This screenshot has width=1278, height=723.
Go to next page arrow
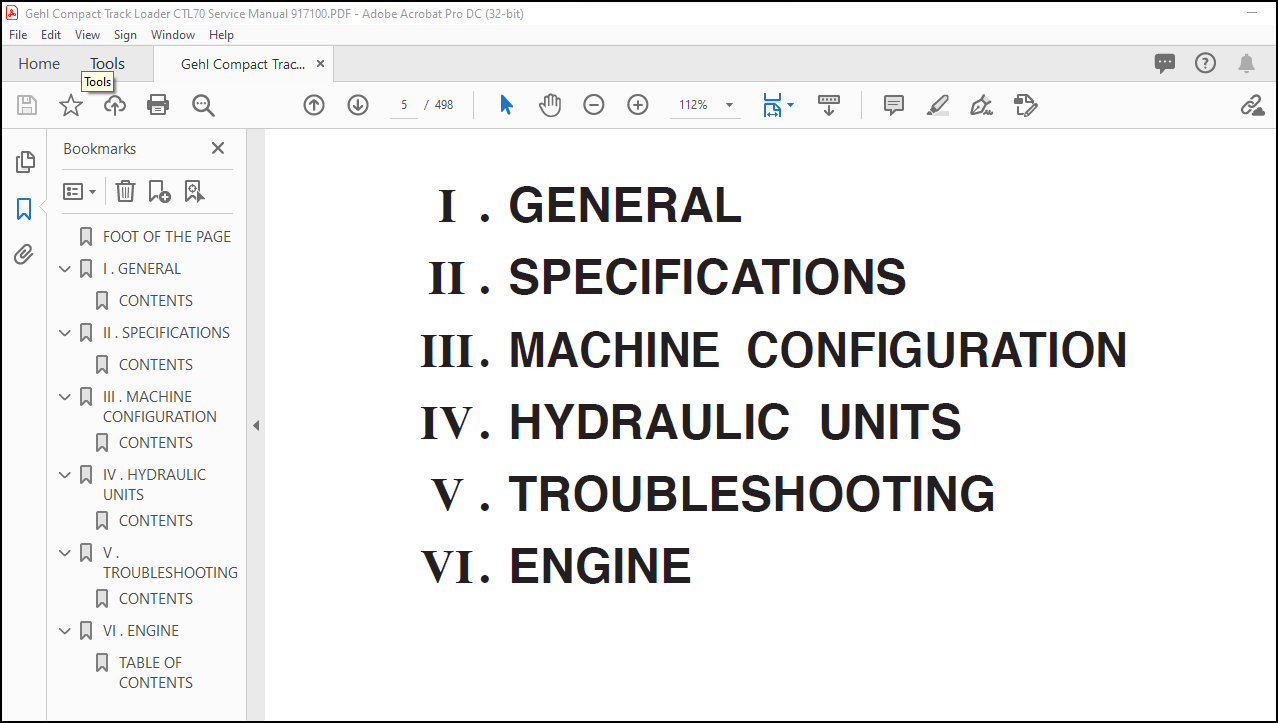point(358,105)
